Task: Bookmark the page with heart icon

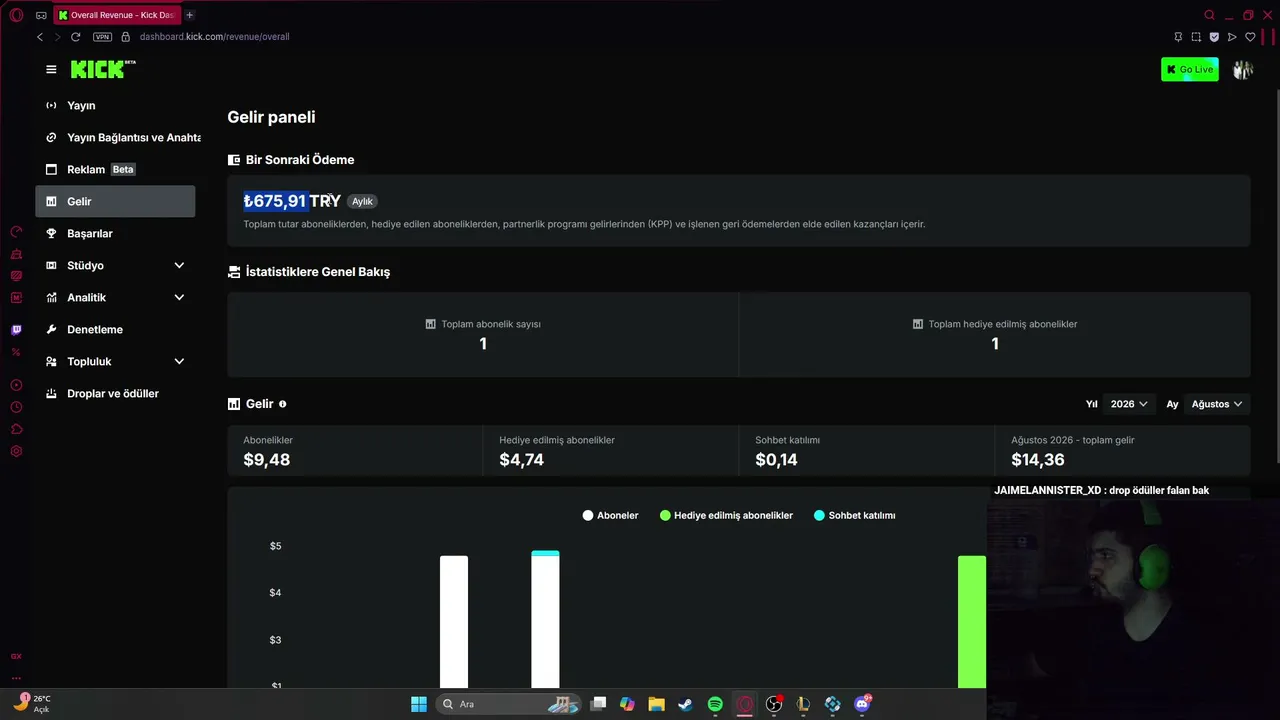Action: pos(1250,37)
